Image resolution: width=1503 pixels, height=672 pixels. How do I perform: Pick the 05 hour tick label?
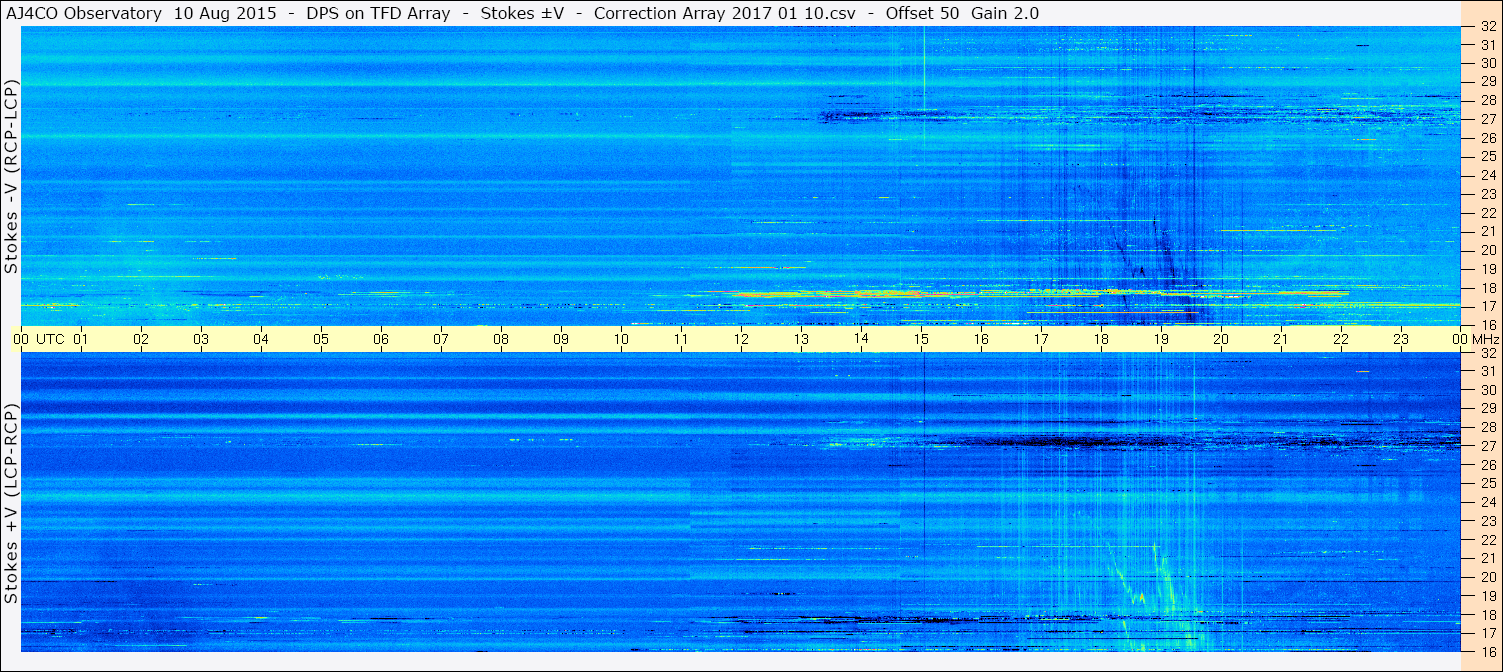click(321, 339)
